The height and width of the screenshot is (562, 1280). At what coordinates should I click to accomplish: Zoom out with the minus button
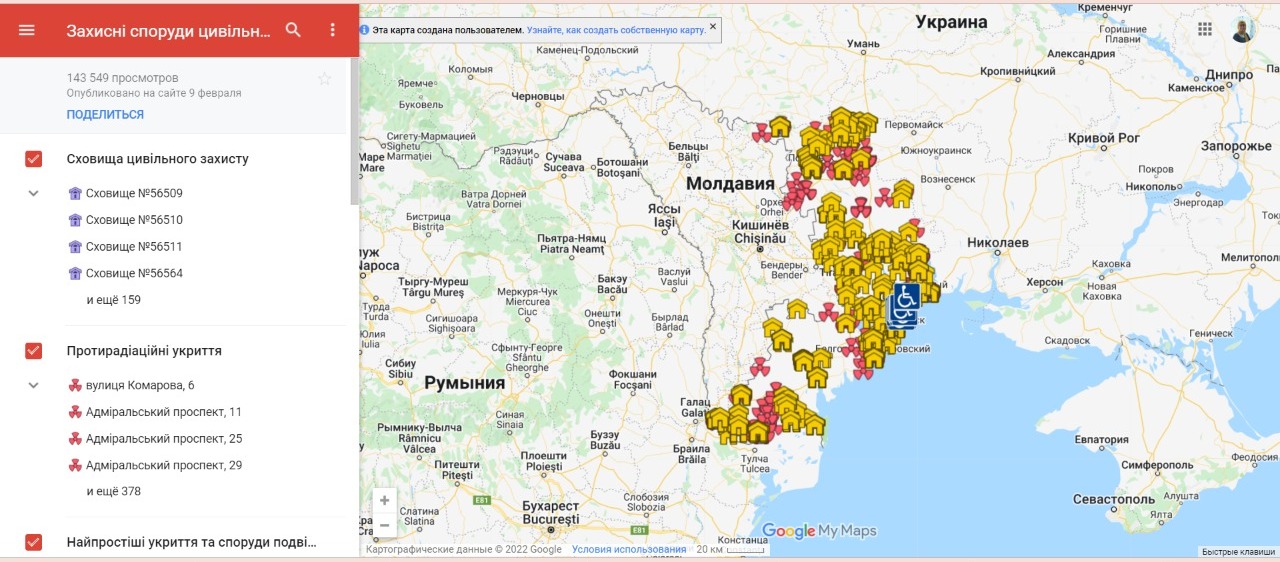[385, 524]
